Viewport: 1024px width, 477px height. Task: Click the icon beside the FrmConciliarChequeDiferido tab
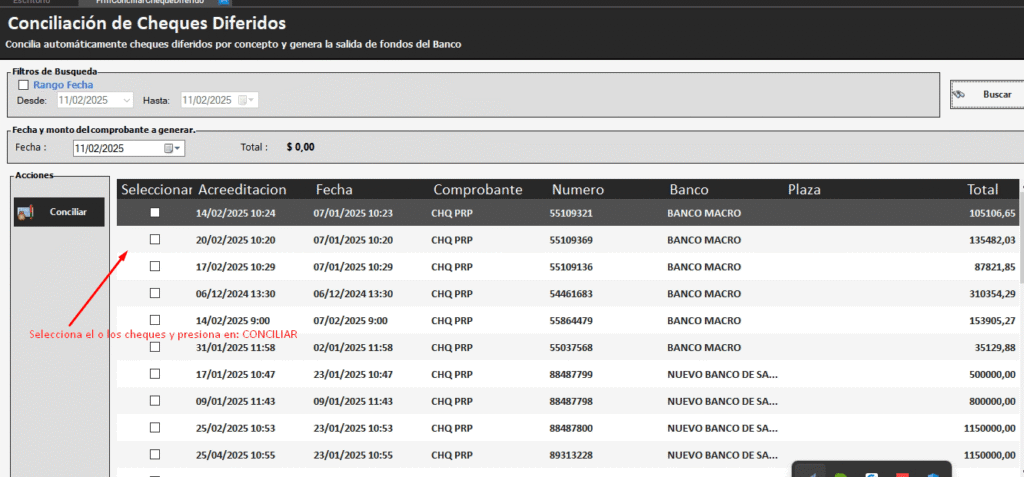(x=224, y=2)
